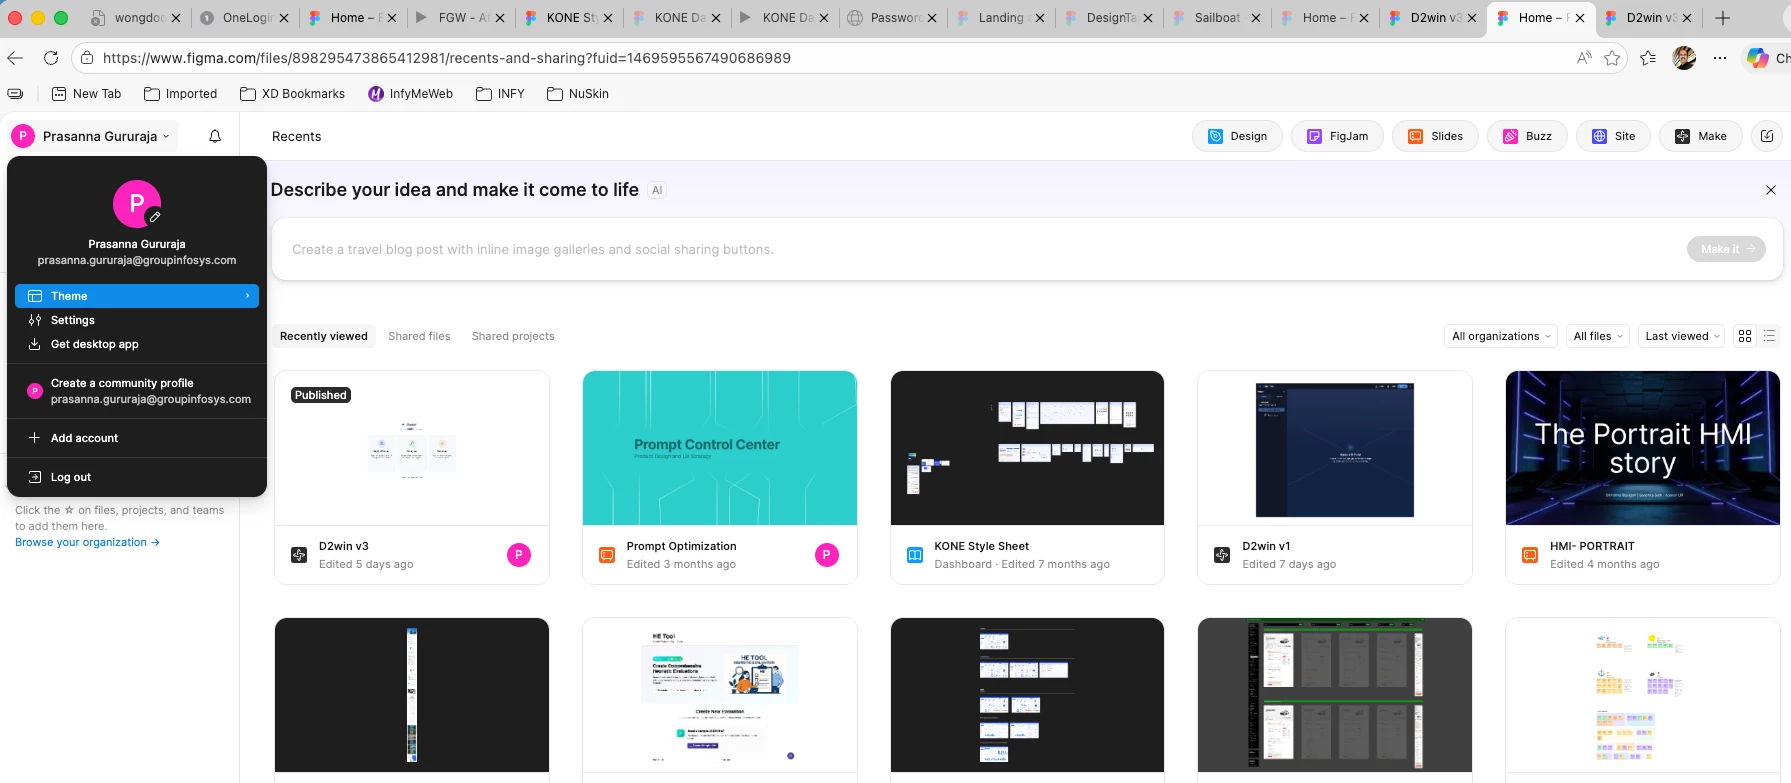The width and height of the screenshot is (1791, 783).
Task: Open the Last viewed sort dropdown
Action: coord(1682,336)
